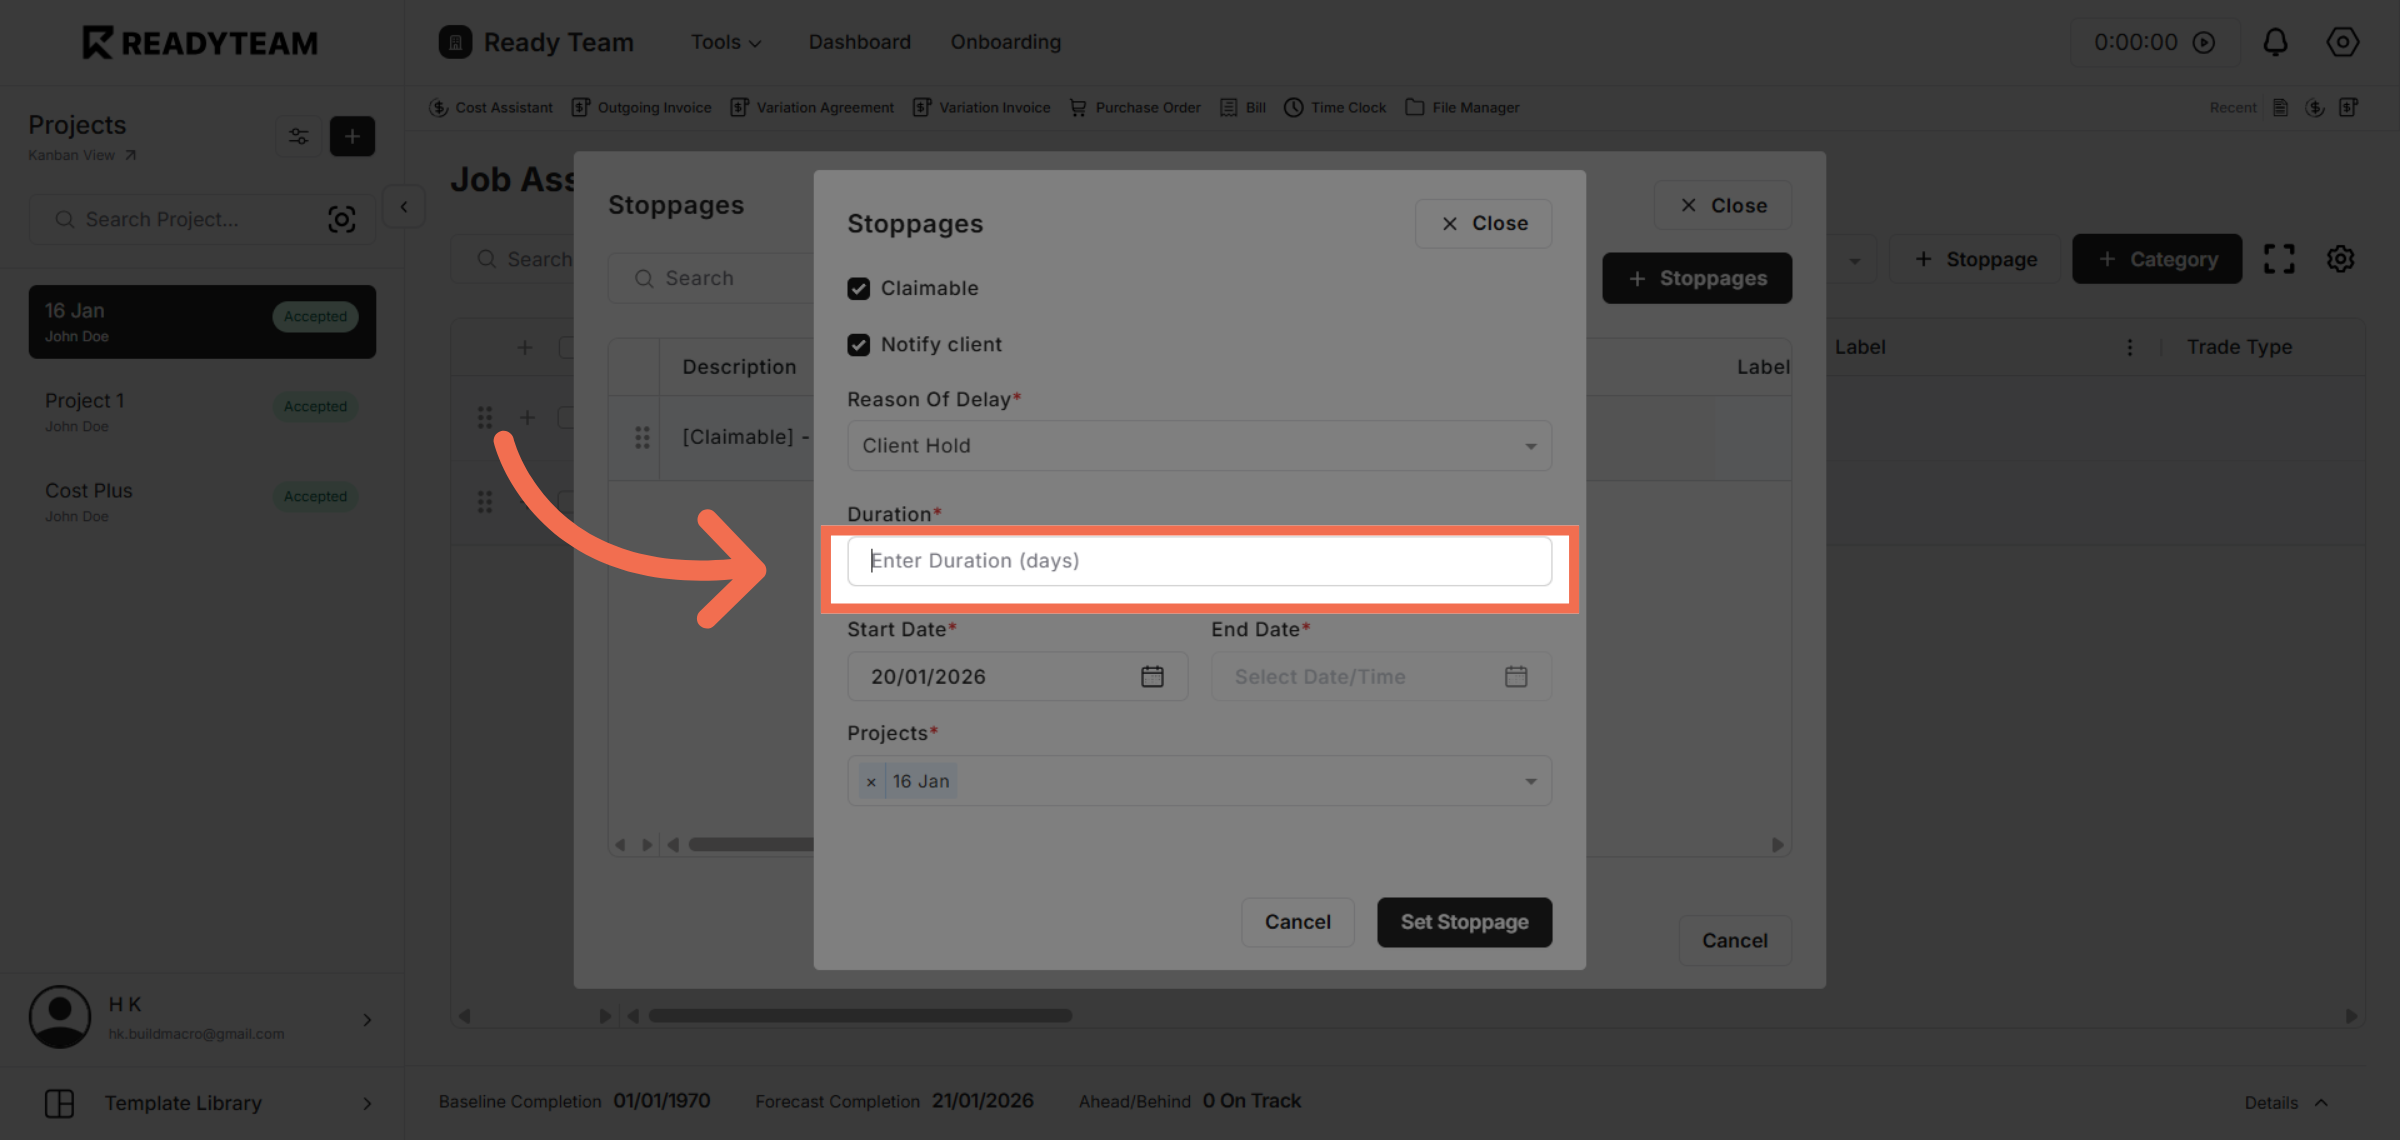Open the Reason Of Delay dropdown
The width and height of the screenshot is (2400, 1140).
click(1198, 446)
